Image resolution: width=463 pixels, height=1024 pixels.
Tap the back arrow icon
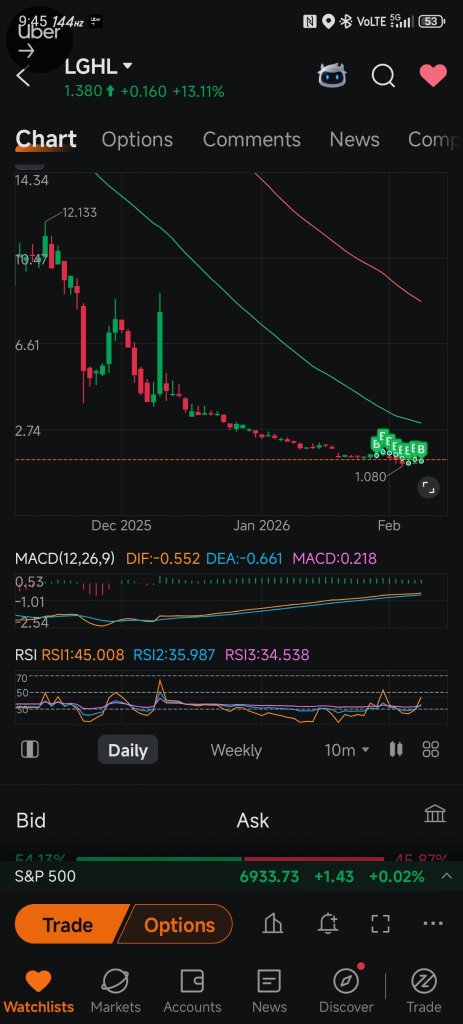23,76
